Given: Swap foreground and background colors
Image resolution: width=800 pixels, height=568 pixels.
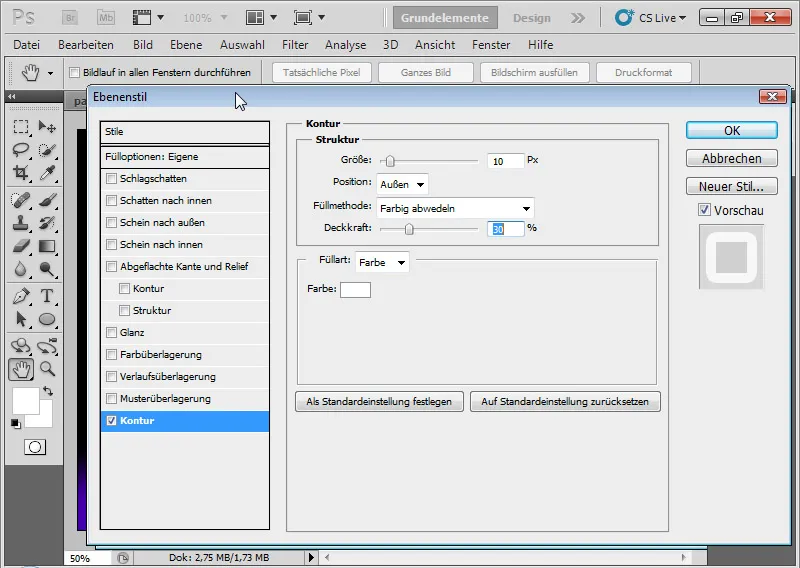Looking at the screenshot, I should click(x=48, y=391).
